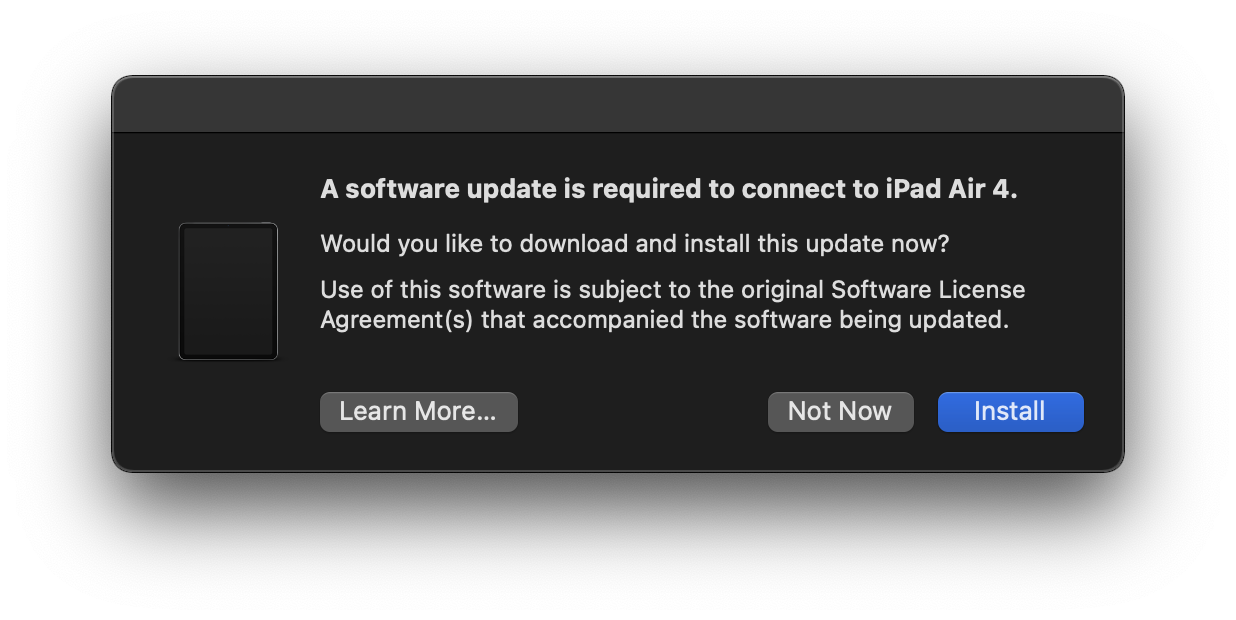This screenshot has width=1236, height=620.
Task: Open Learn More about this update
Action: tap(418, 412)
